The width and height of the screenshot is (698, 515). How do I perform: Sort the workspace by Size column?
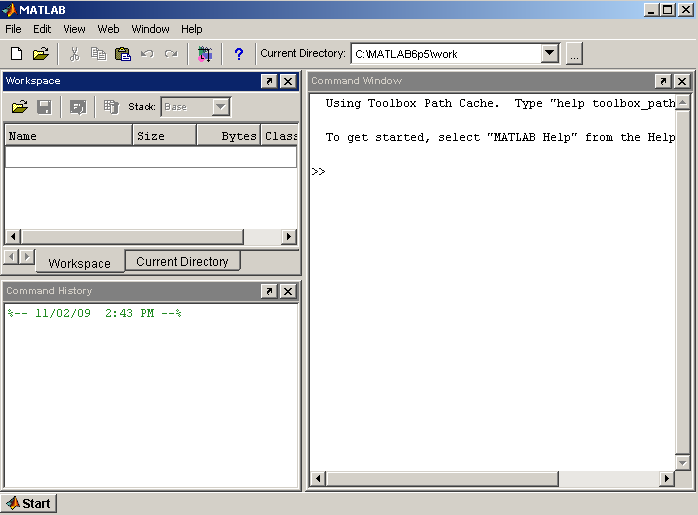[x=164, y=135]
